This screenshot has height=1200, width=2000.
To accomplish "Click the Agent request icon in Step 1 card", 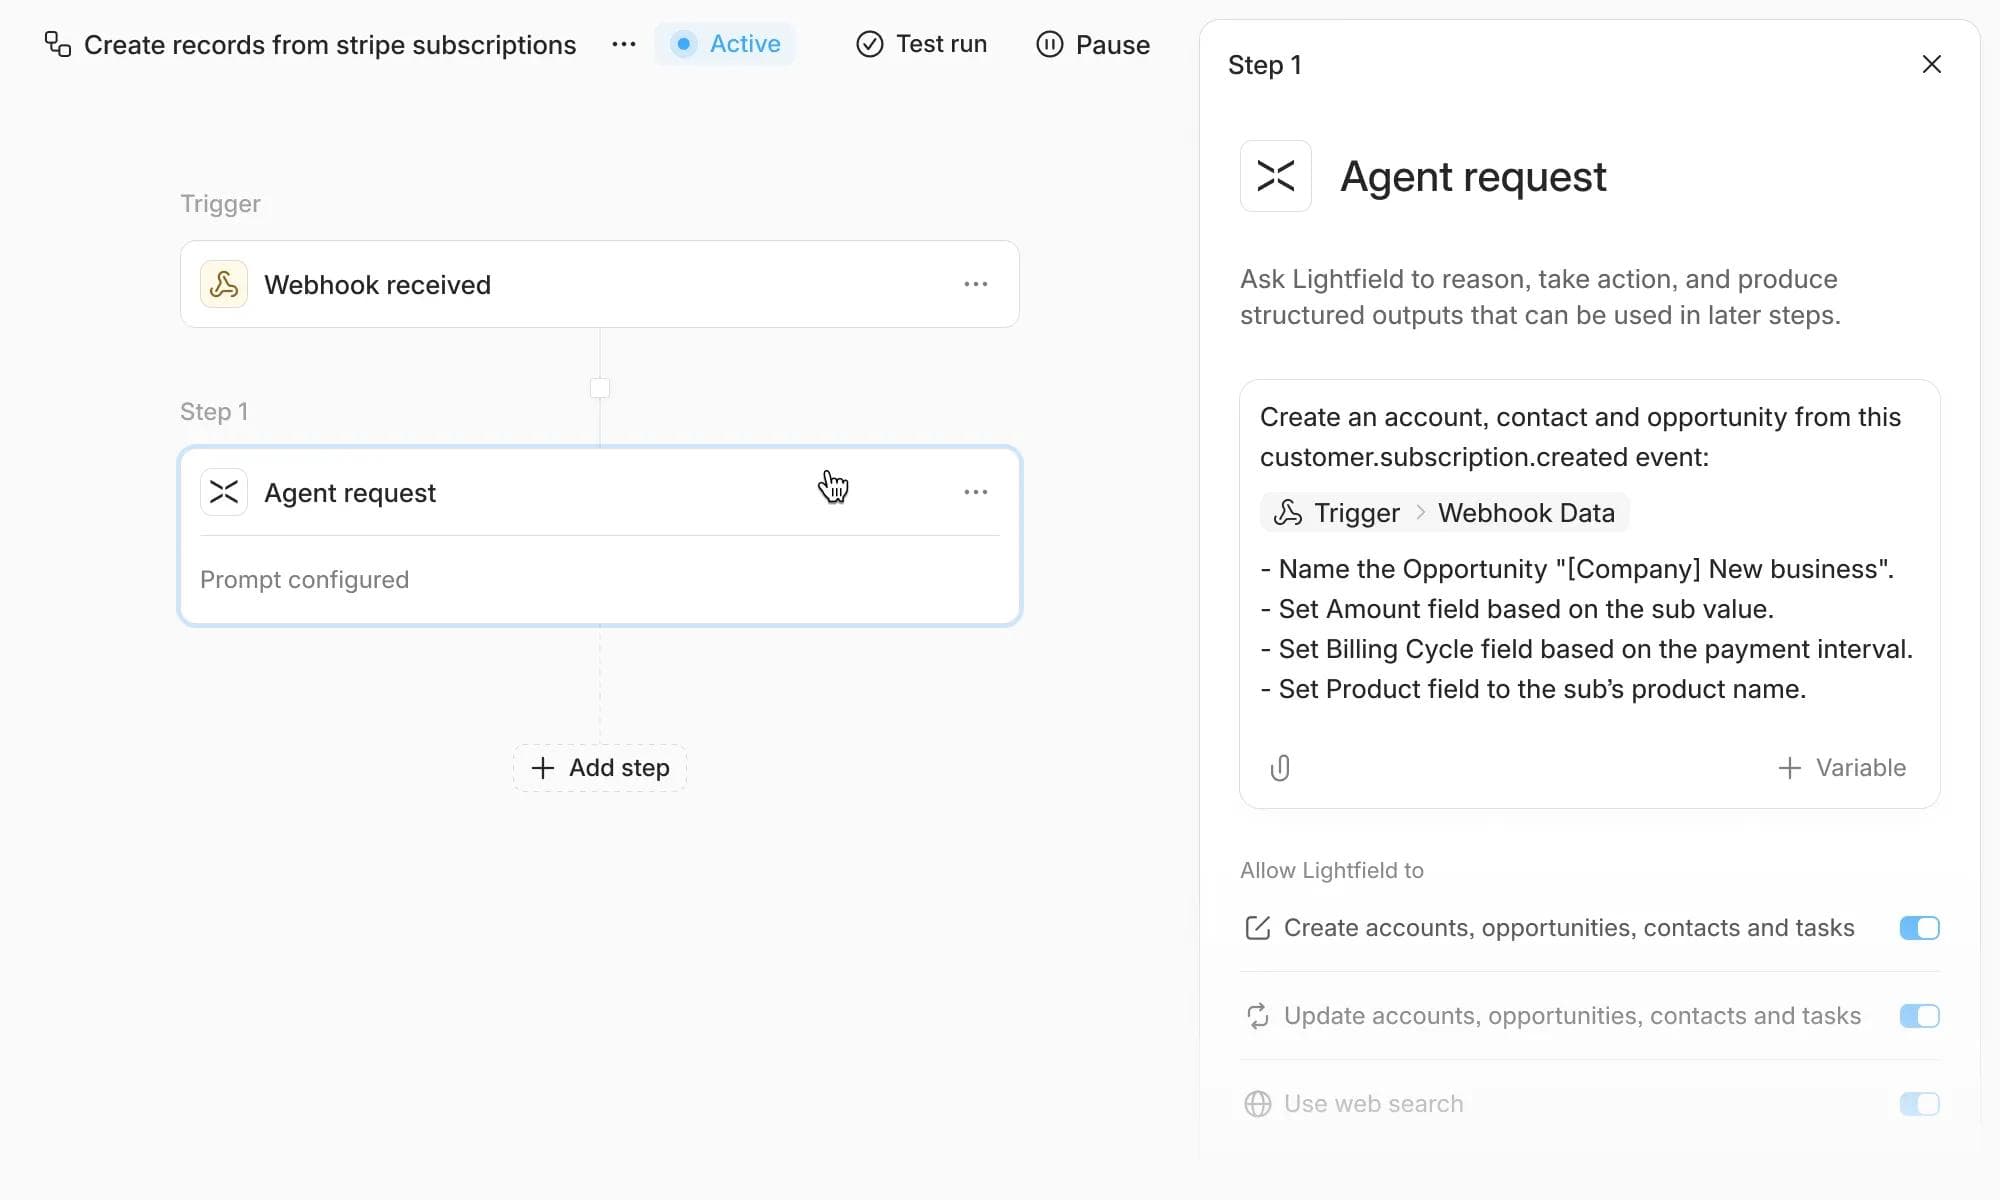I will [x=224, y=493].
